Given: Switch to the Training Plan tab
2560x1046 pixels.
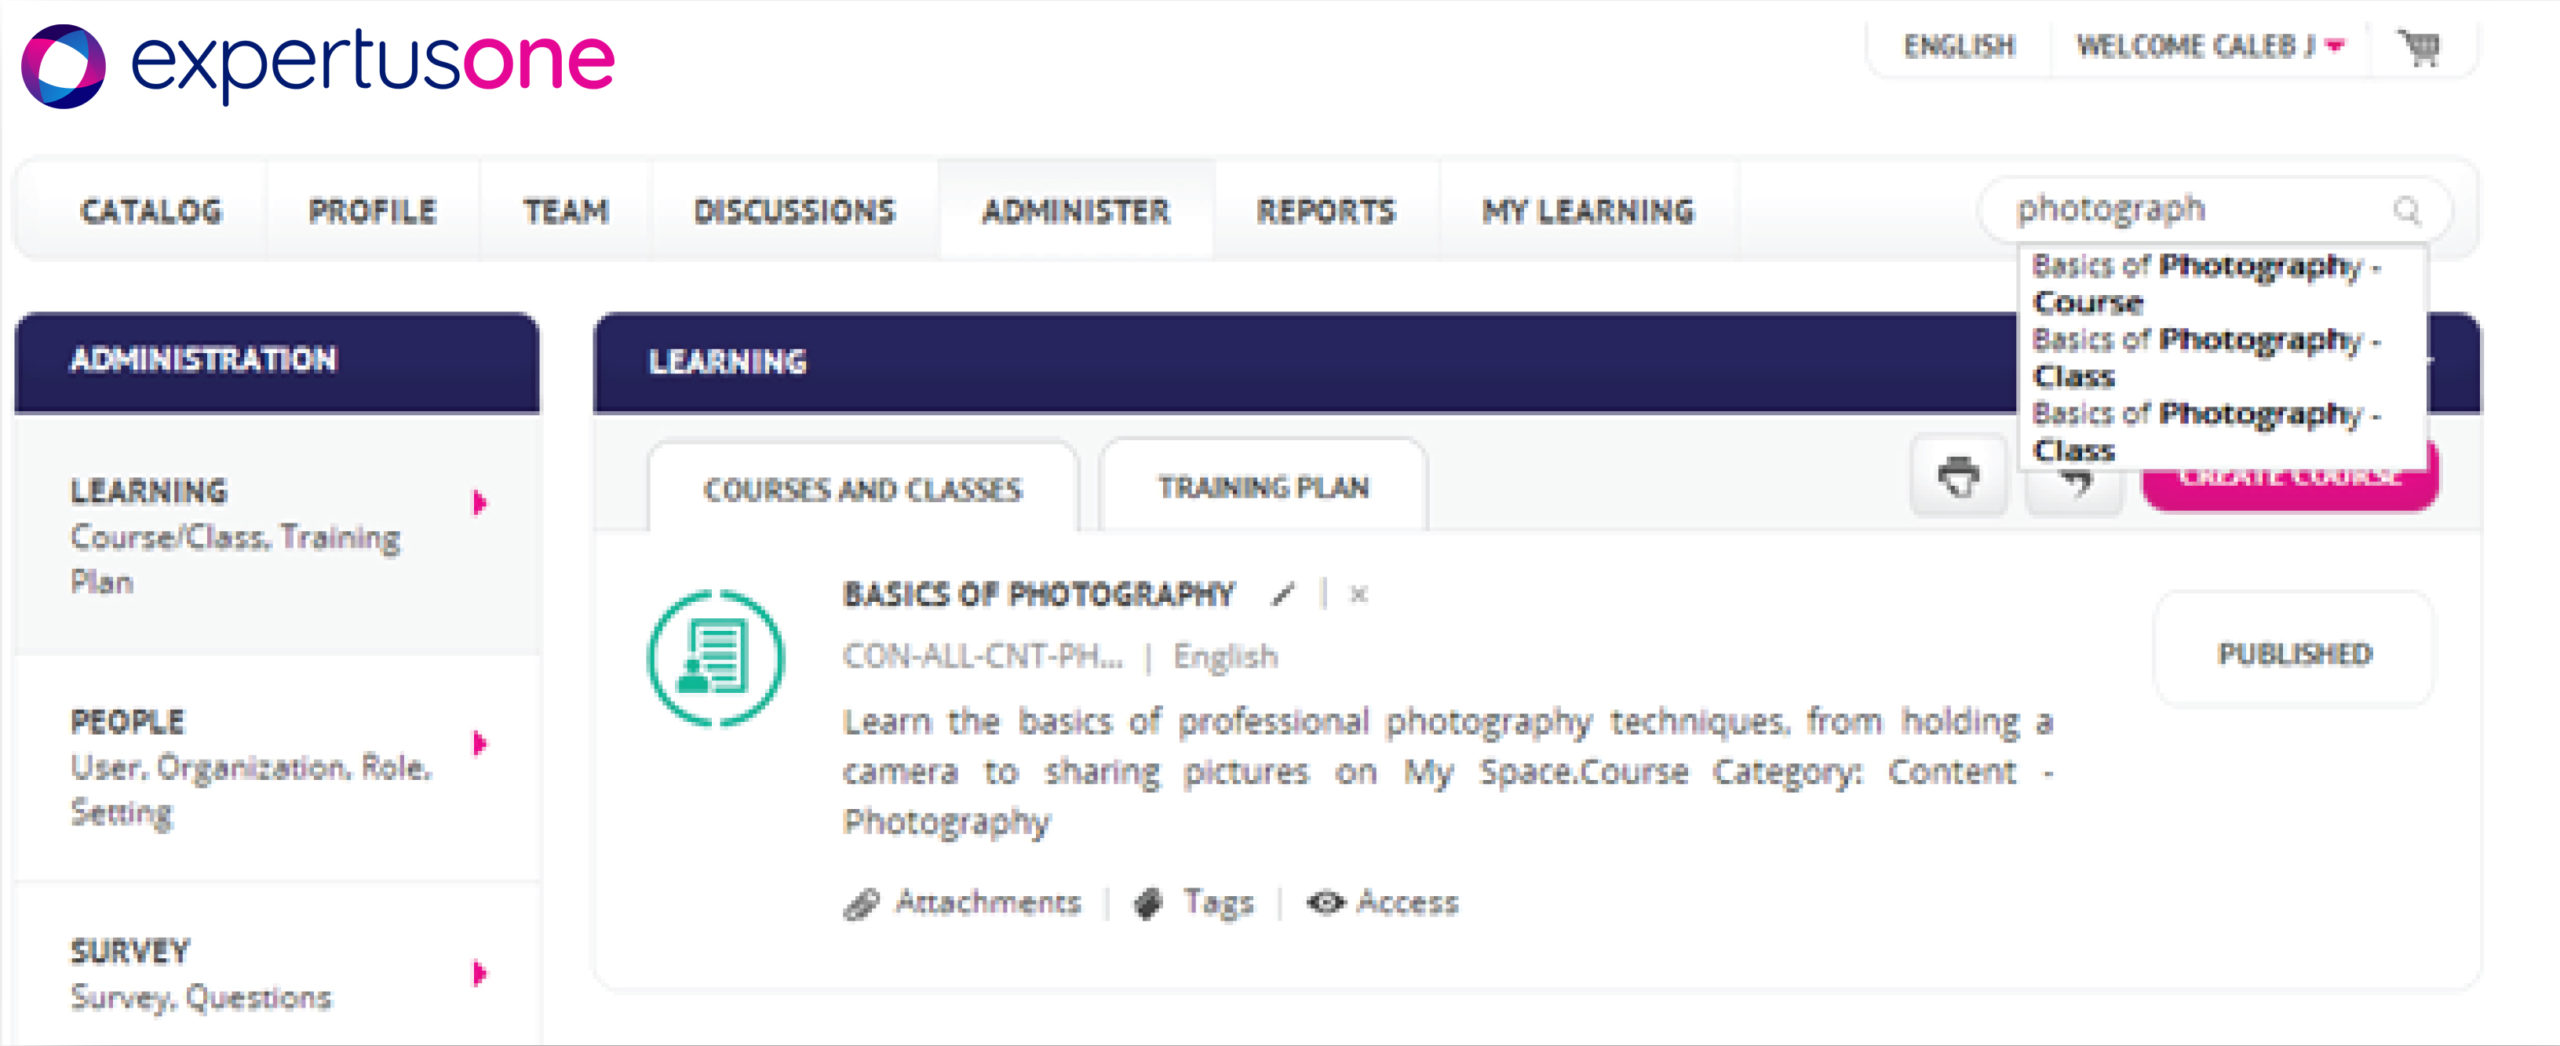Looking at the screenshot, I should [1263, 487].
